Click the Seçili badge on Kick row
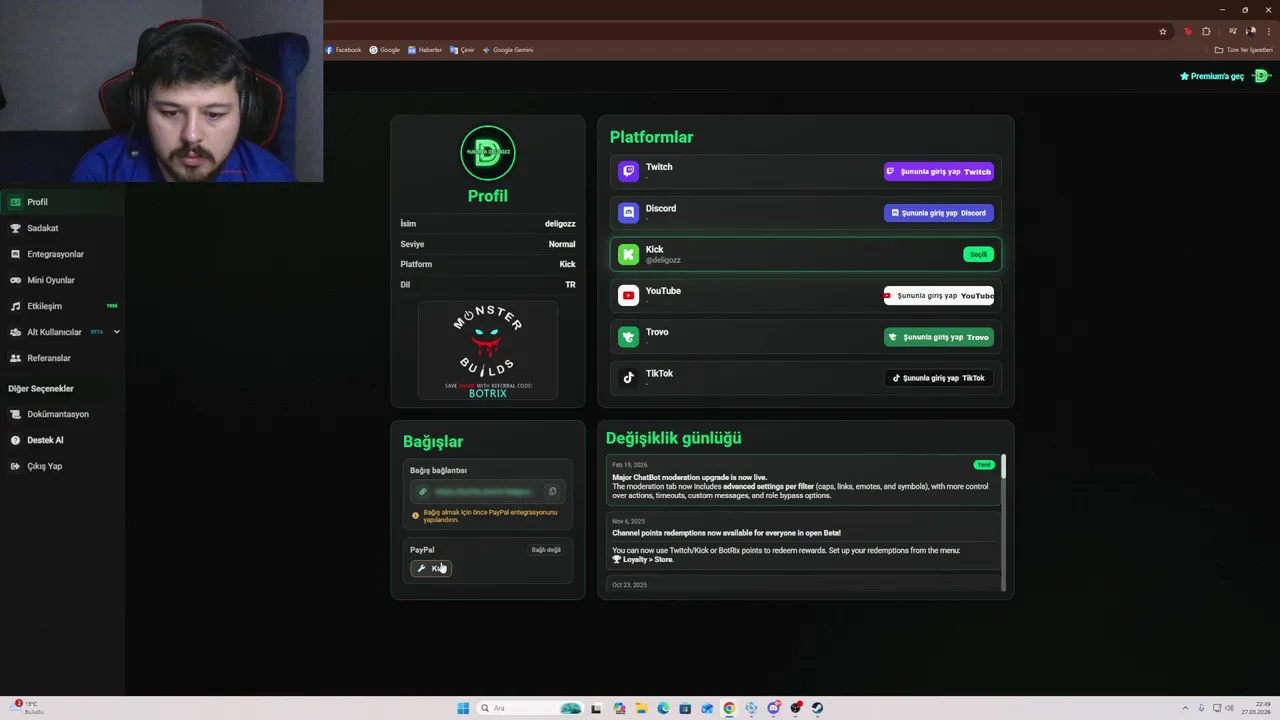This screenshot has height=720, width=1280. point(978,254)
